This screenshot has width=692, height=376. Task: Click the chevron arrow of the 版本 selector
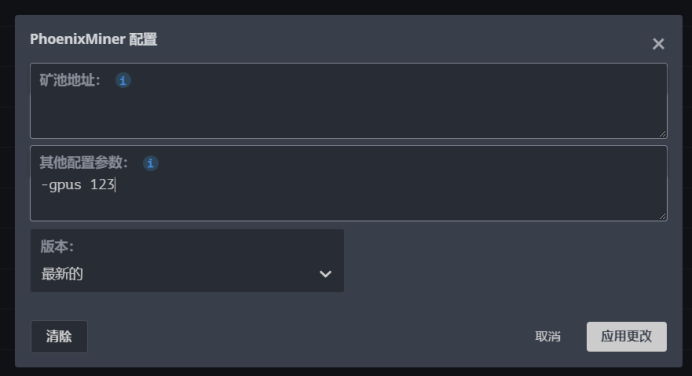click(x=325, y=274)
